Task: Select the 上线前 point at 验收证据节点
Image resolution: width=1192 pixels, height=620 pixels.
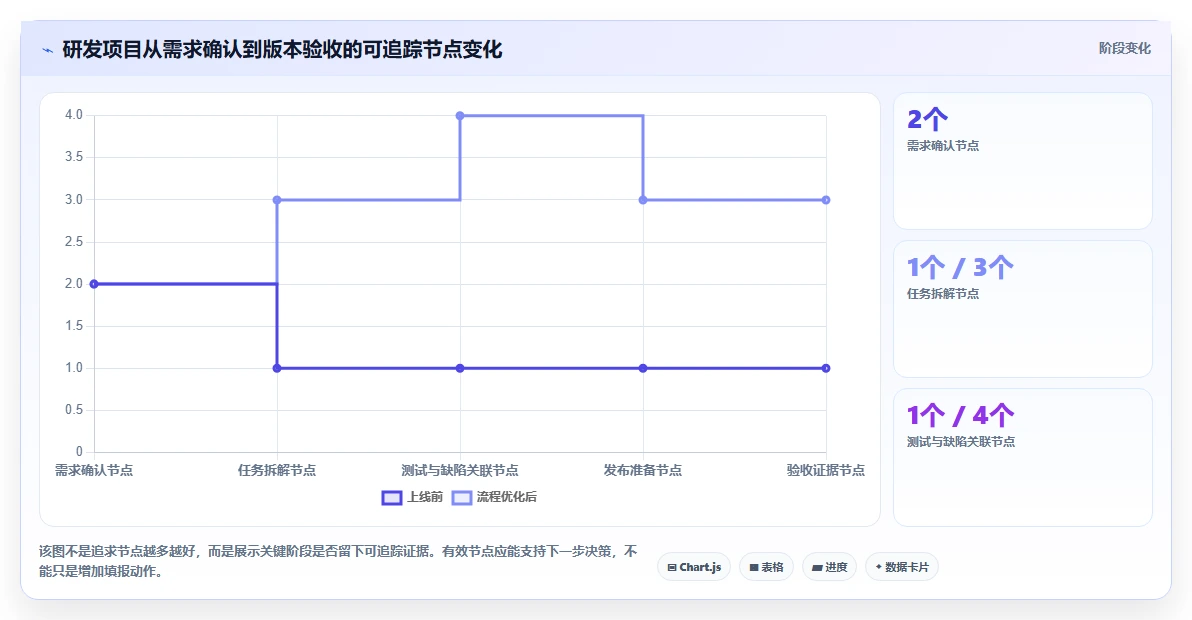Action: [826, 369]
